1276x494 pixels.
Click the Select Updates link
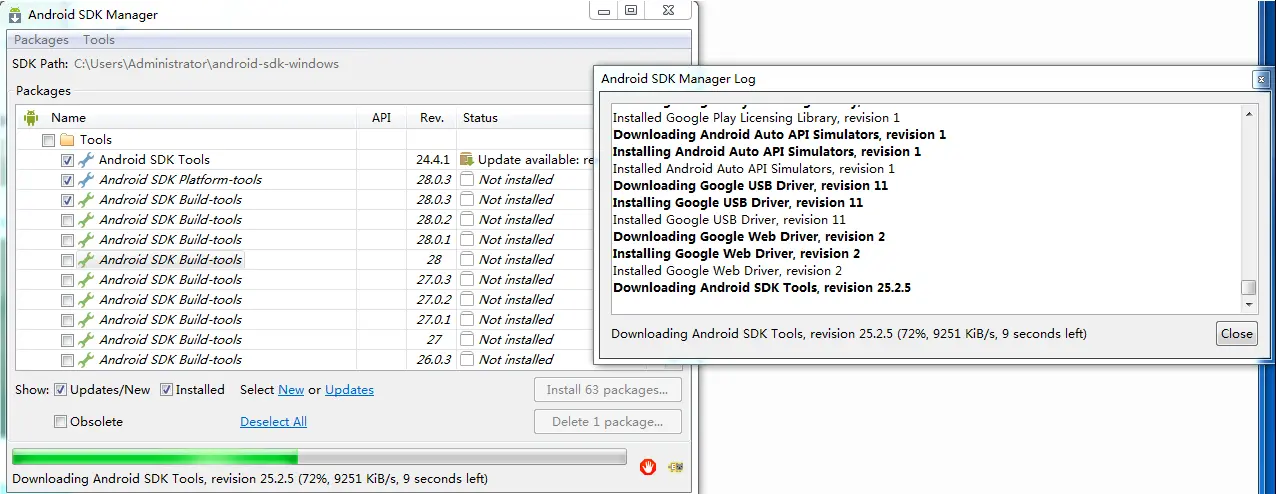349,390
